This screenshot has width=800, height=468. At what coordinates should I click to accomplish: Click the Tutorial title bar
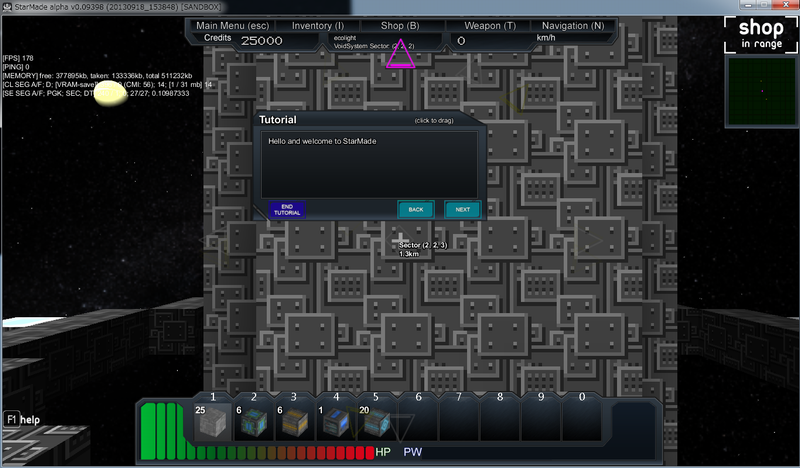(367, 119)
